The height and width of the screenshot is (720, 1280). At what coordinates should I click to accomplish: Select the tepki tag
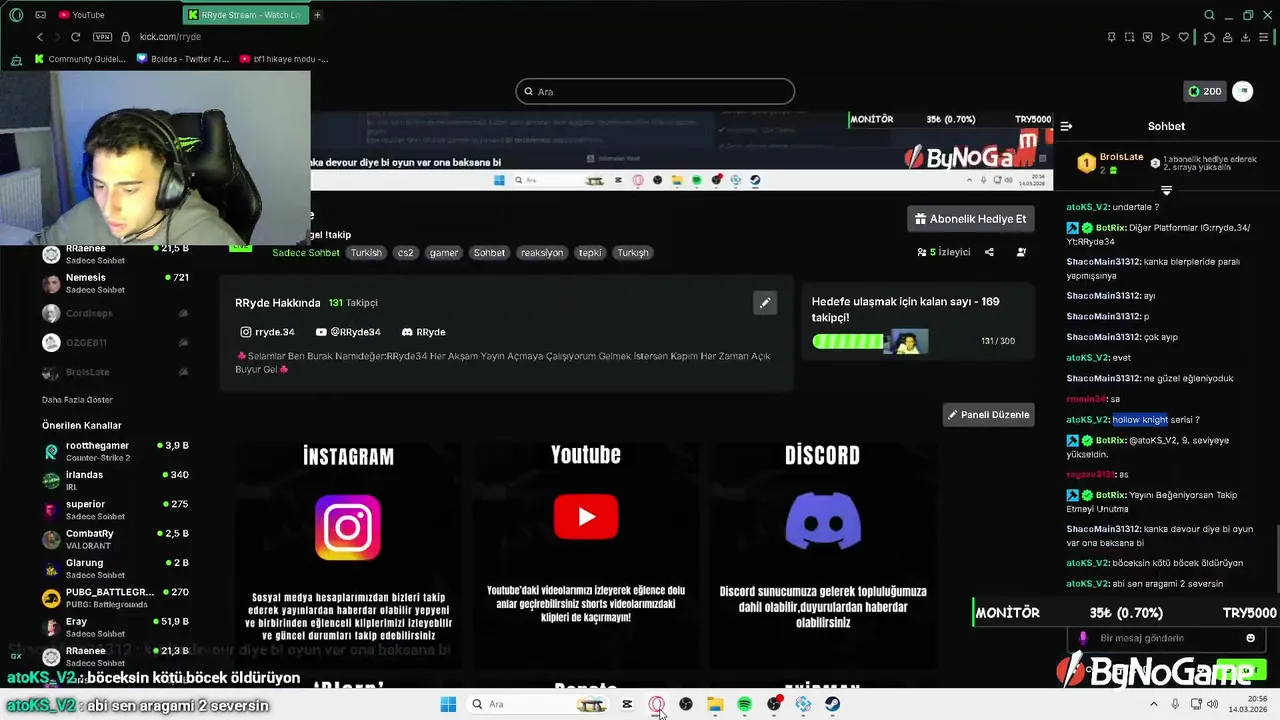coord(590,253)
